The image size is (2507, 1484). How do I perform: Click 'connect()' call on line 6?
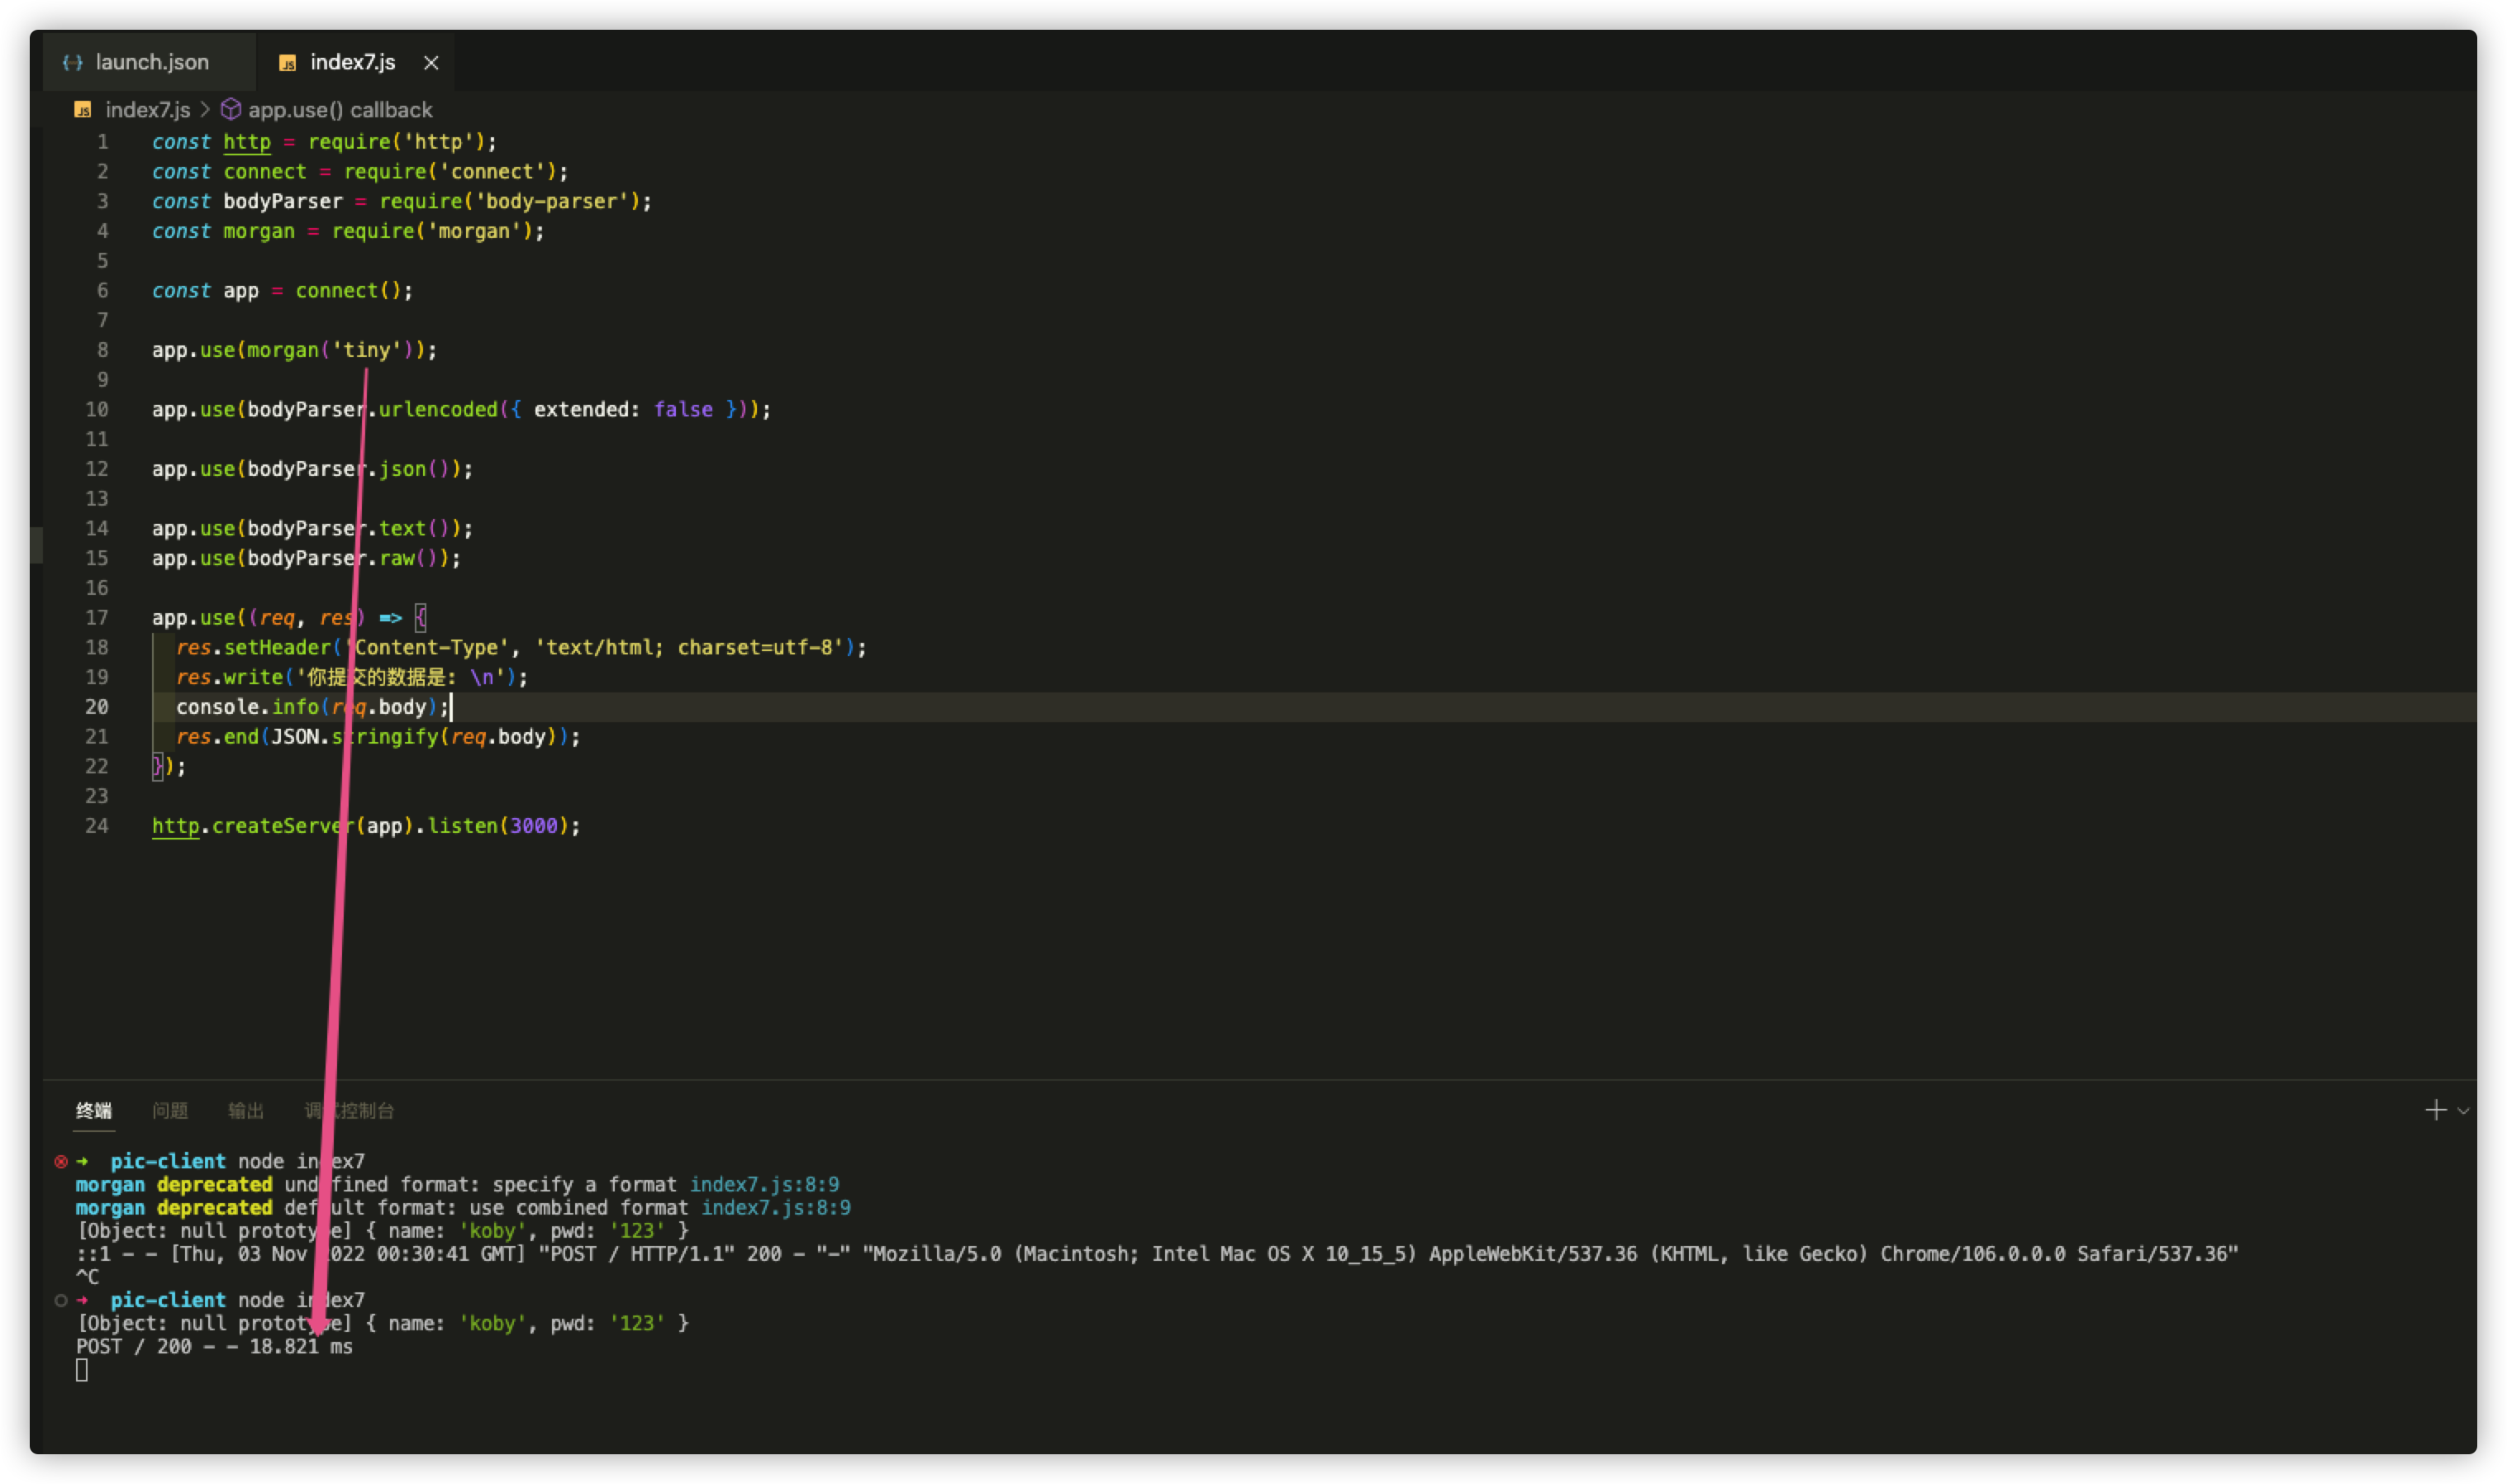click(x=348, y=291)
